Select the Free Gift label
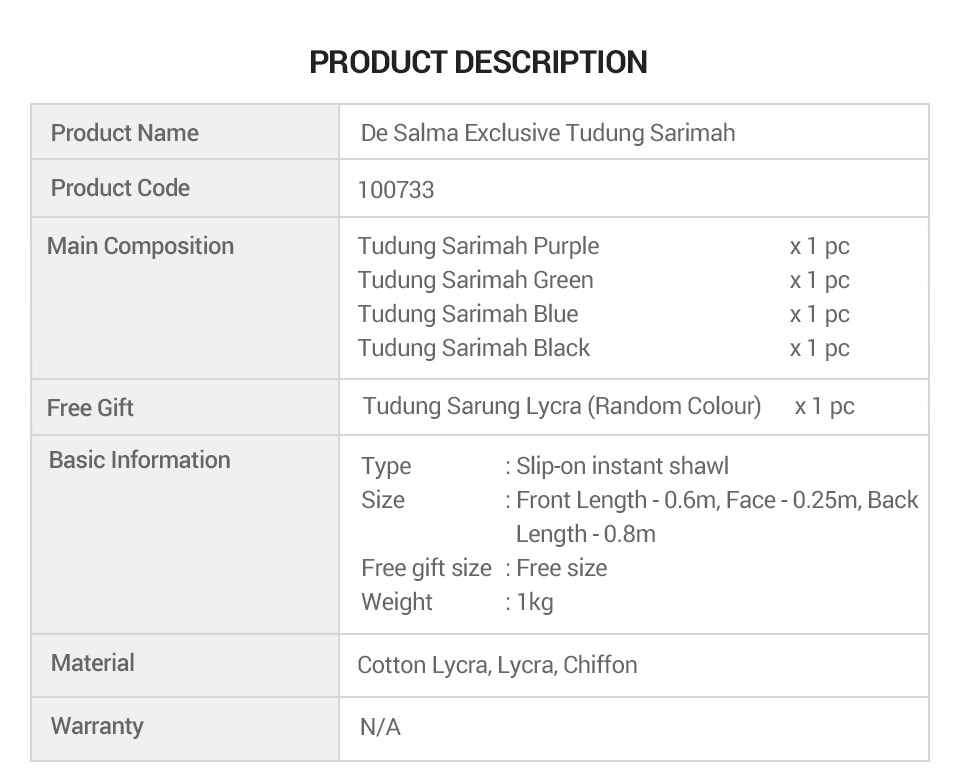 (x=90, y=408)
